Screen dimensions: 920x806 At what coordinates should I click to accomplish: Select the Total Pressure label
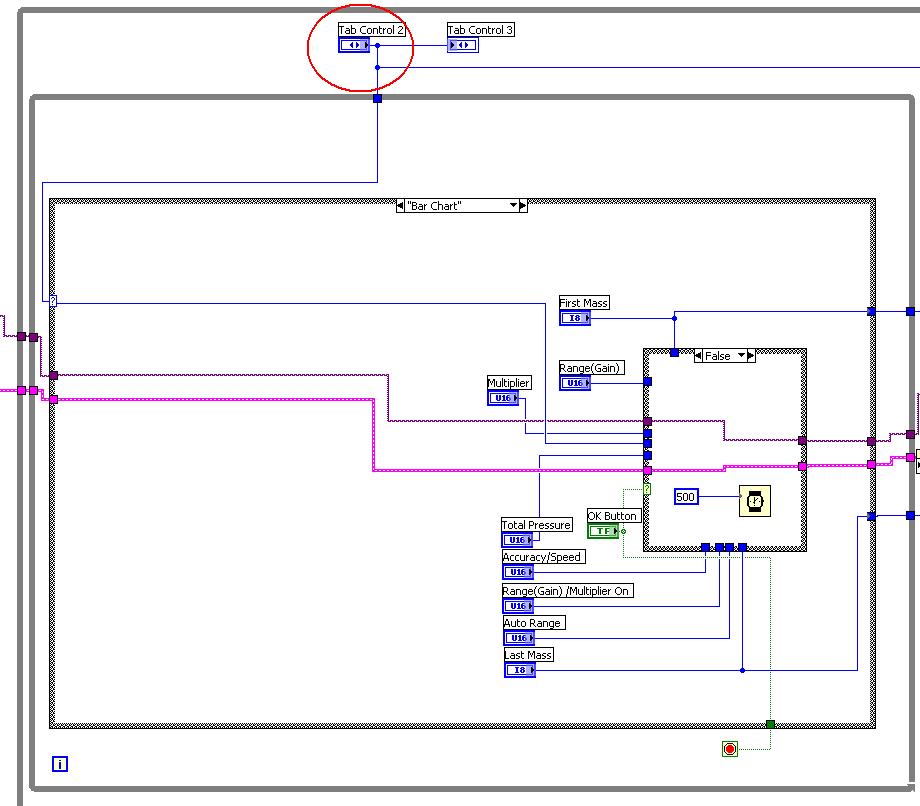[536, 524]
